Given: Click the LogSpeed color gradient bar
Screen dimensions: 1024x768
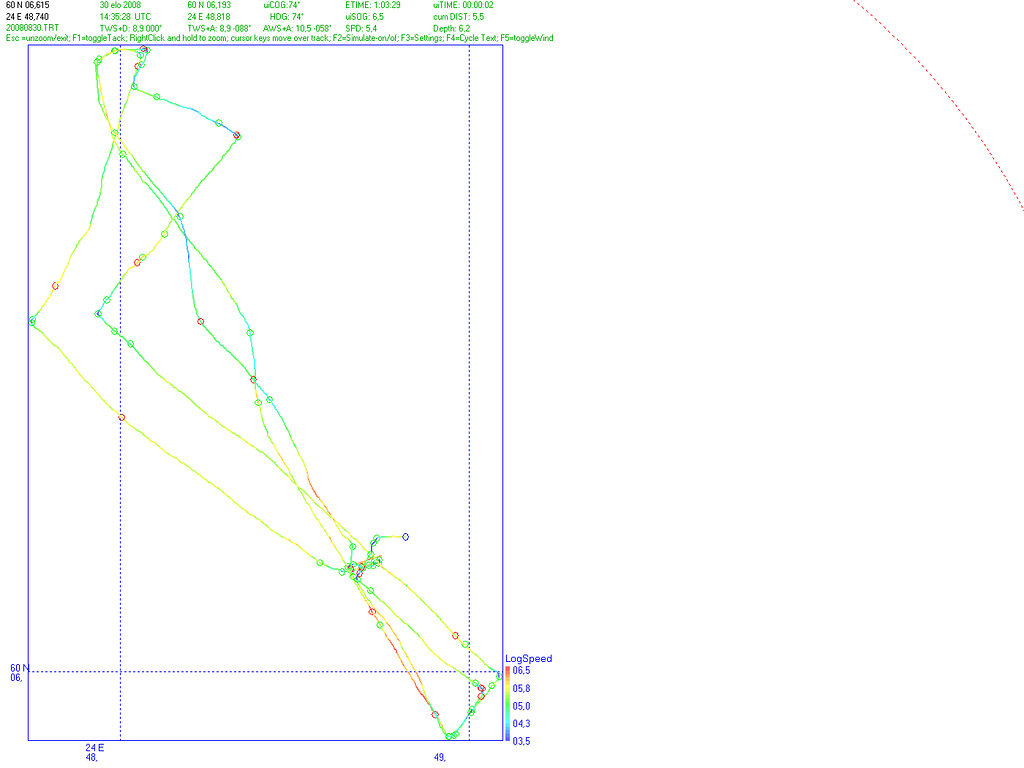Looking at the screenshot, I should click(508, 704).
